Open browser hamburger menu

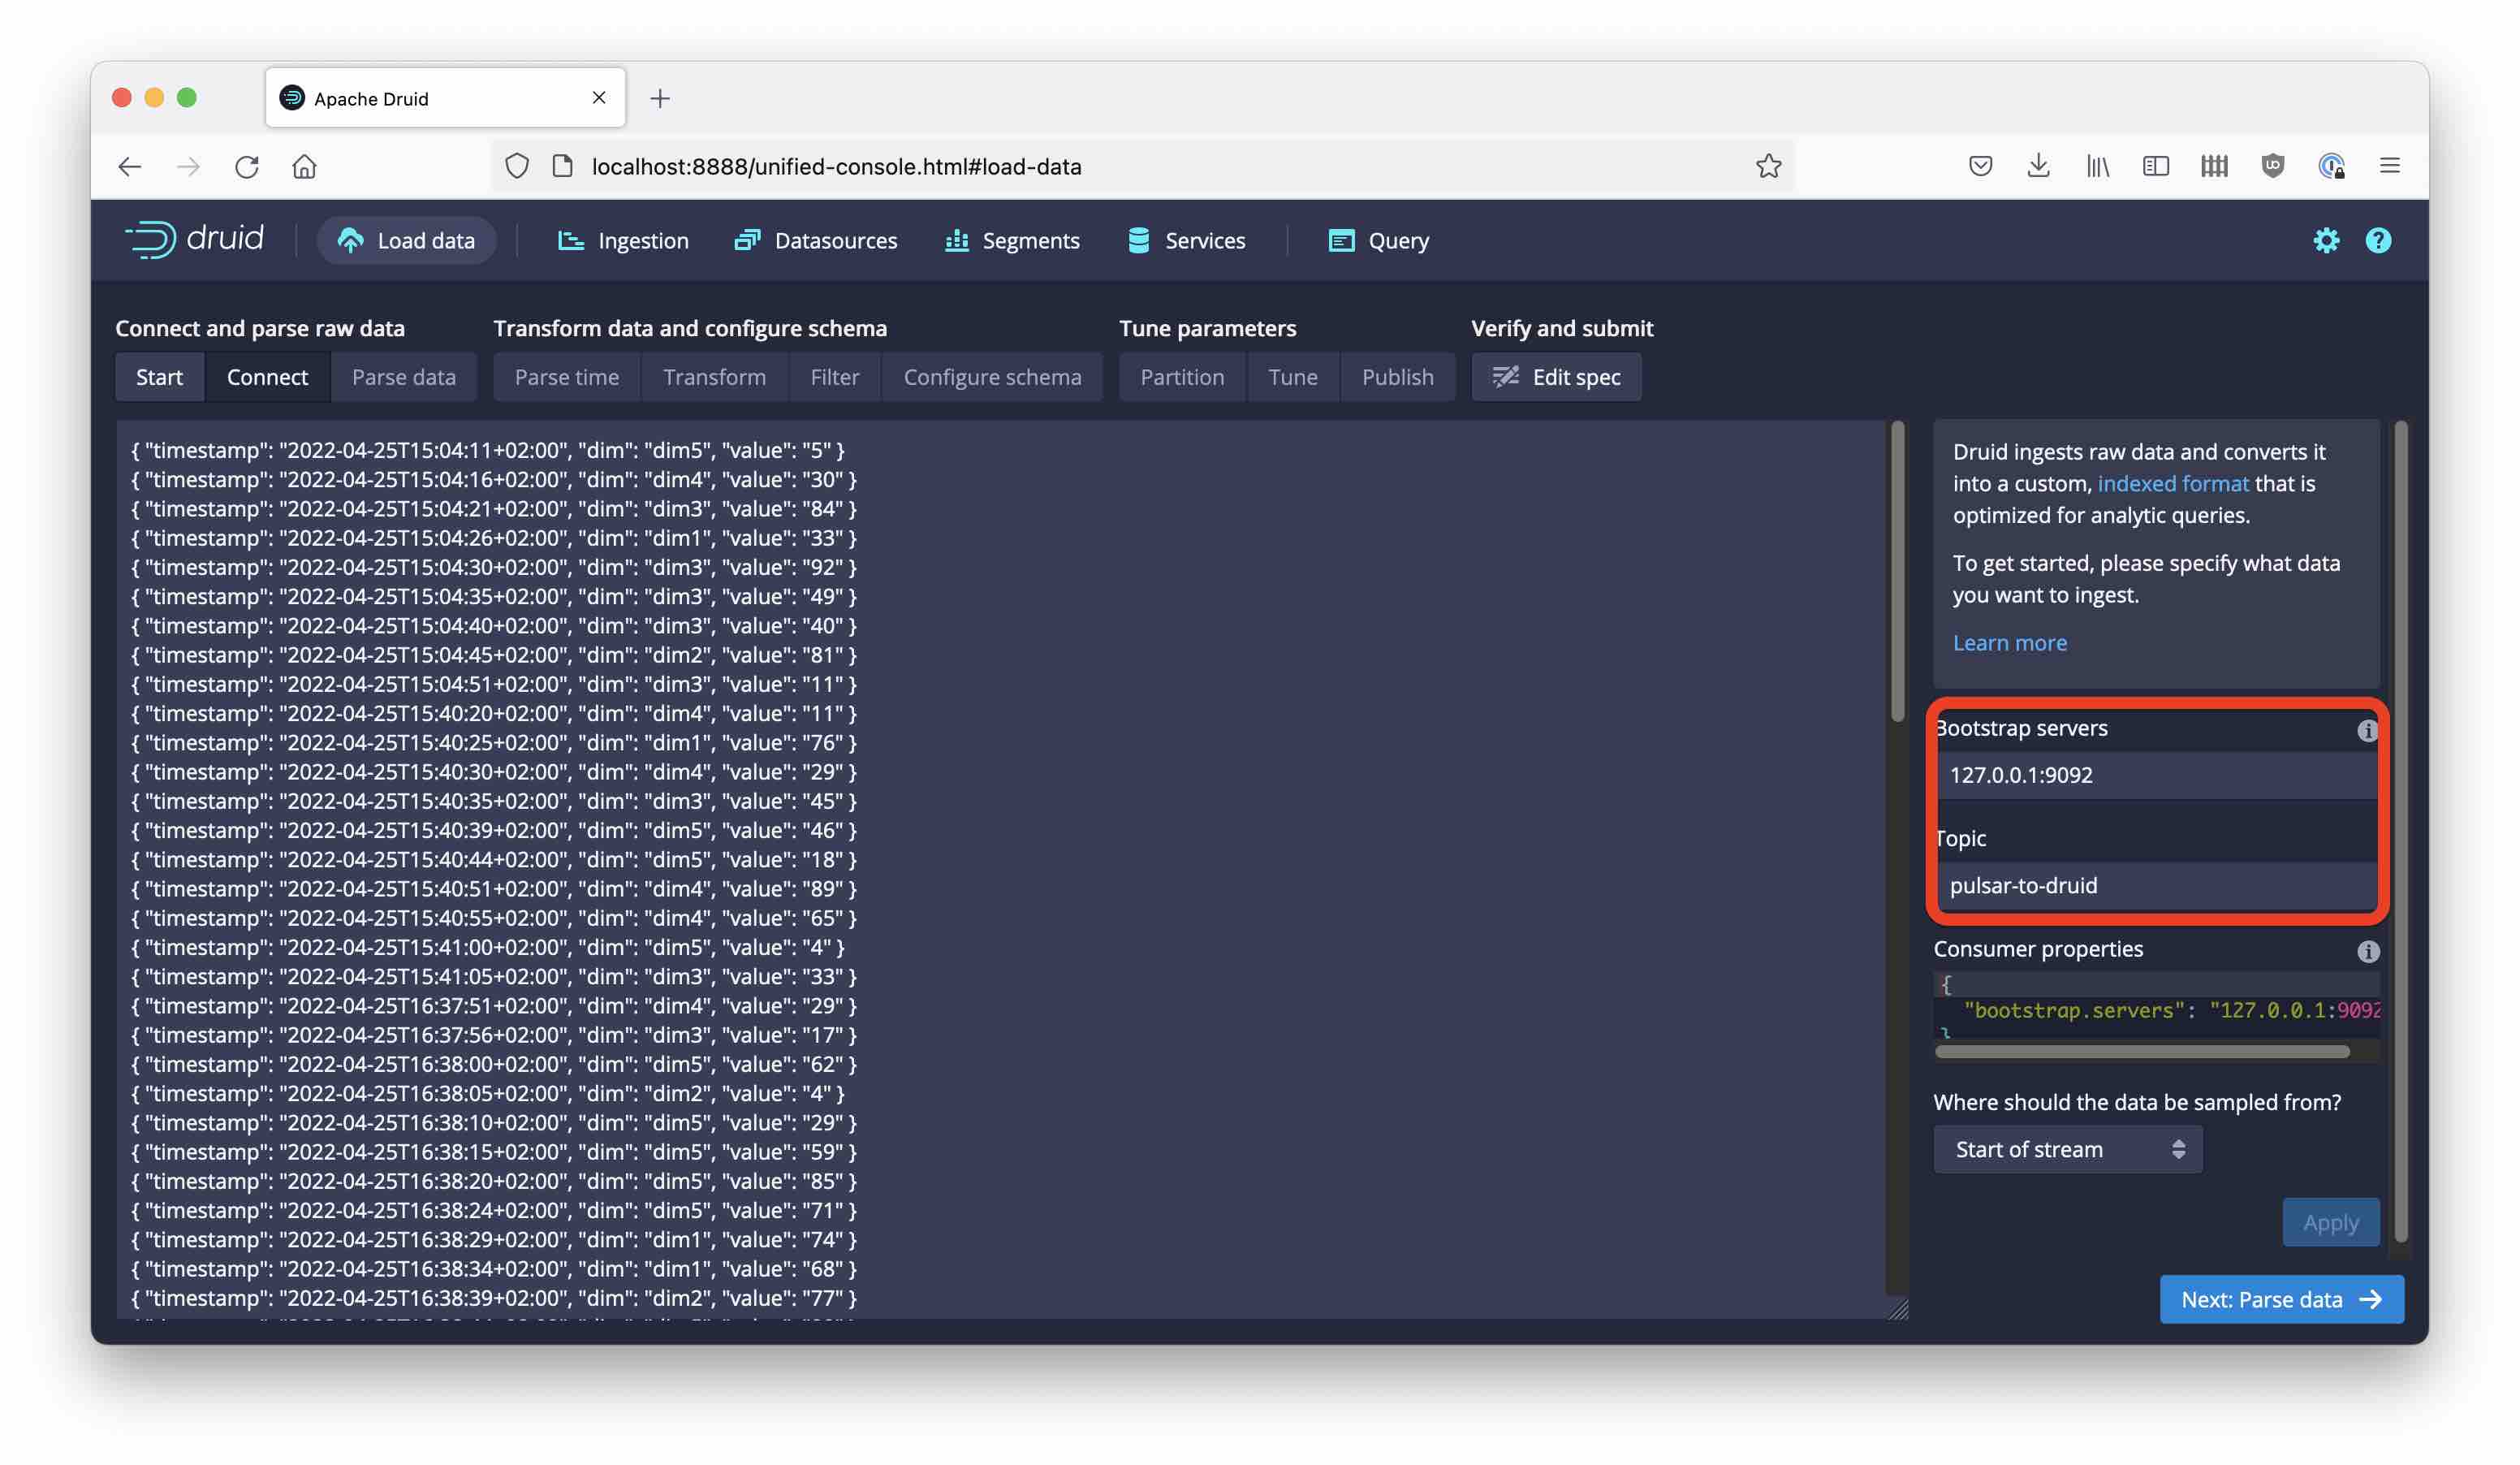tap(2389, 166)
